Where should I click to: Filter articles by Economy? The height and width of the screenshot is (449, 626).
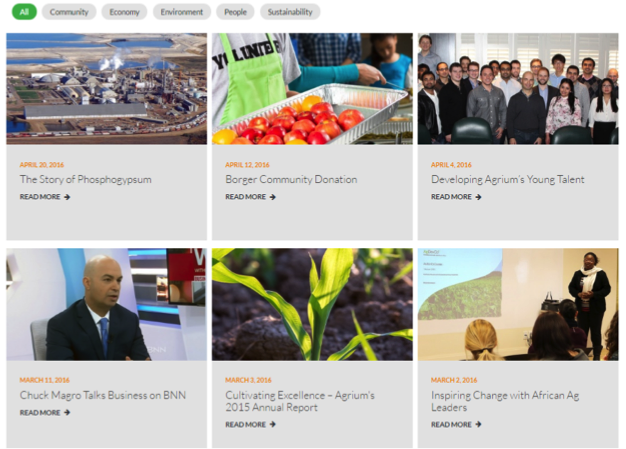124,12
